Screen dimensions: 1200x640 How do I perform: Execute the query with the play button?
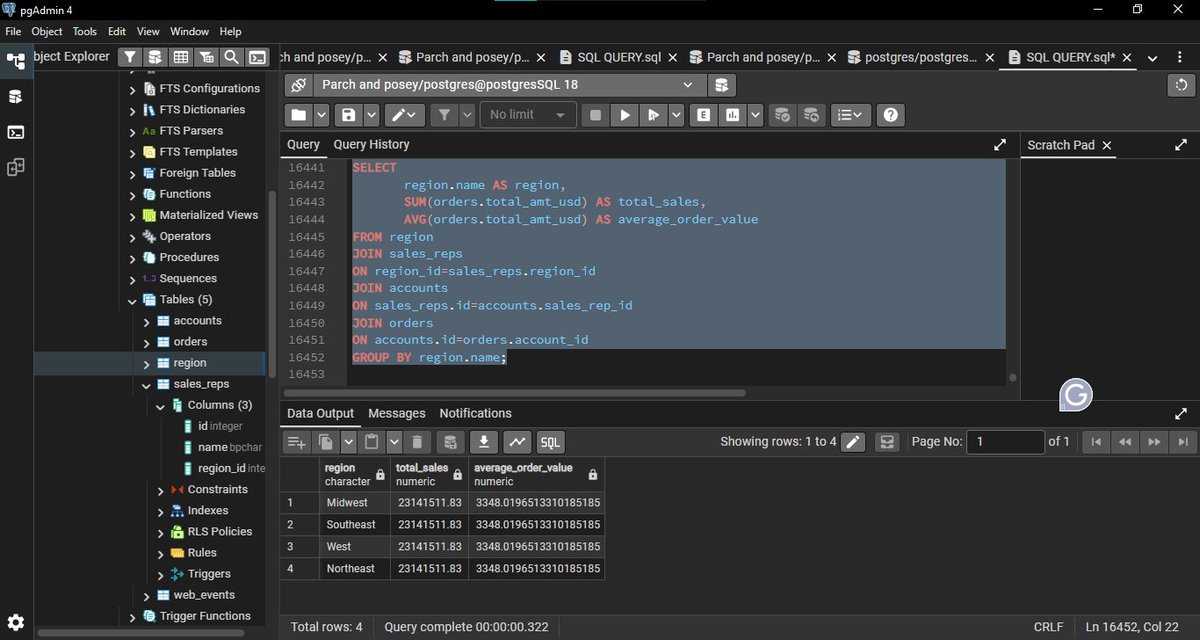[x=625, y=115]
